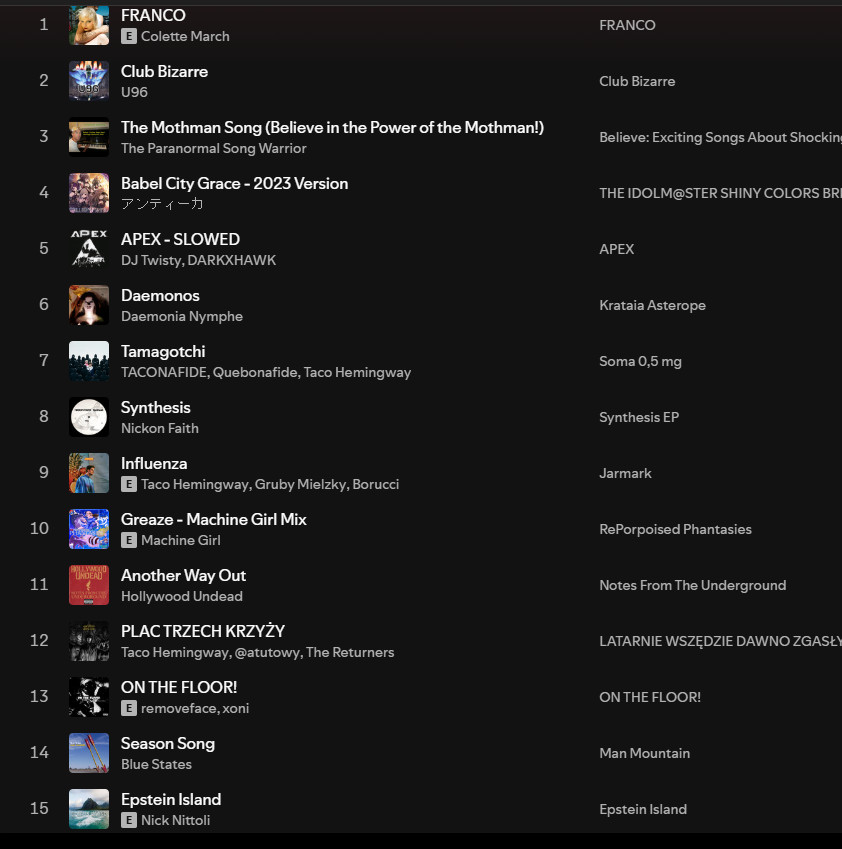Select the Tamagotchi track title
842x849 pixels.
tap(163, 351)
